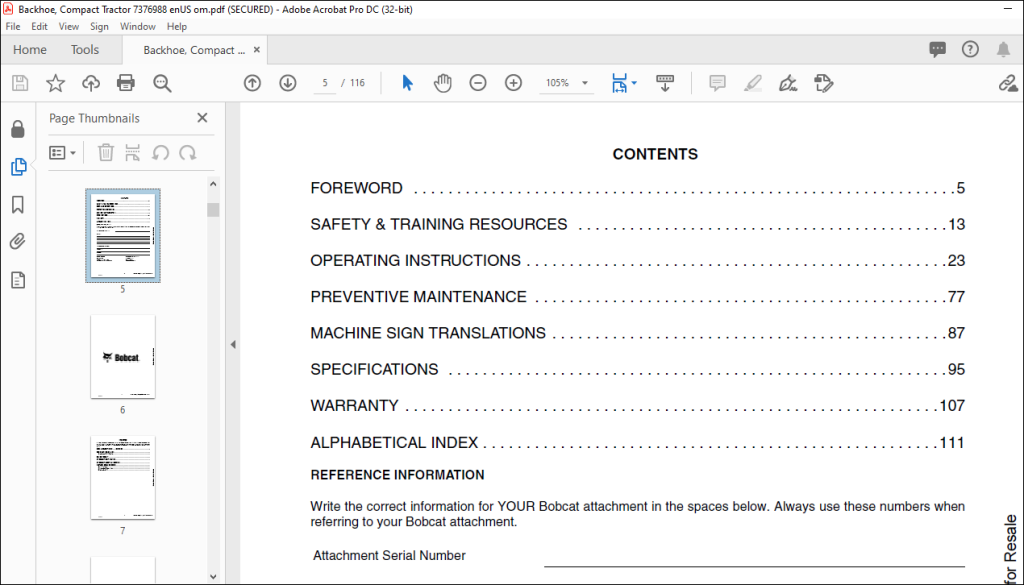Screen dimensions: 1024x585
Task: Open the notifications bell
Action: (x=1003, y=50)
